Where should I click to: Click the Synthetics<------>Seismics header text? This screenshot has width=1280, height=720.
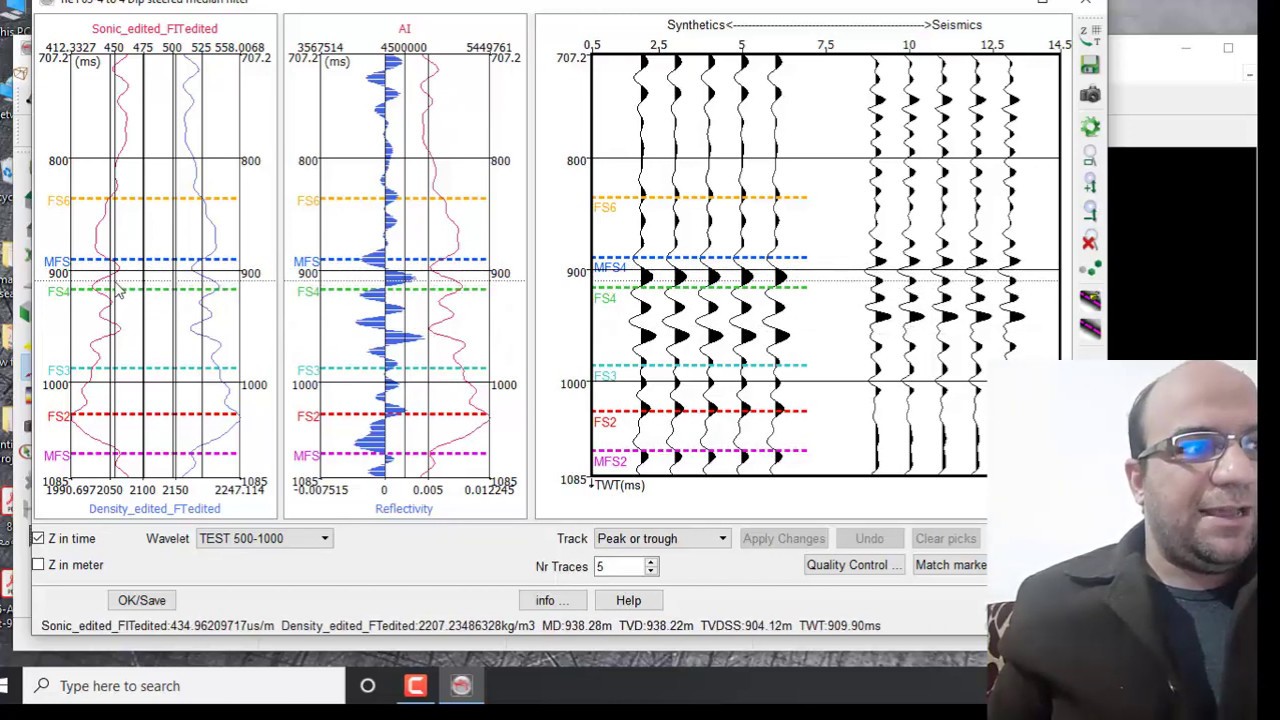coord(824,25)
